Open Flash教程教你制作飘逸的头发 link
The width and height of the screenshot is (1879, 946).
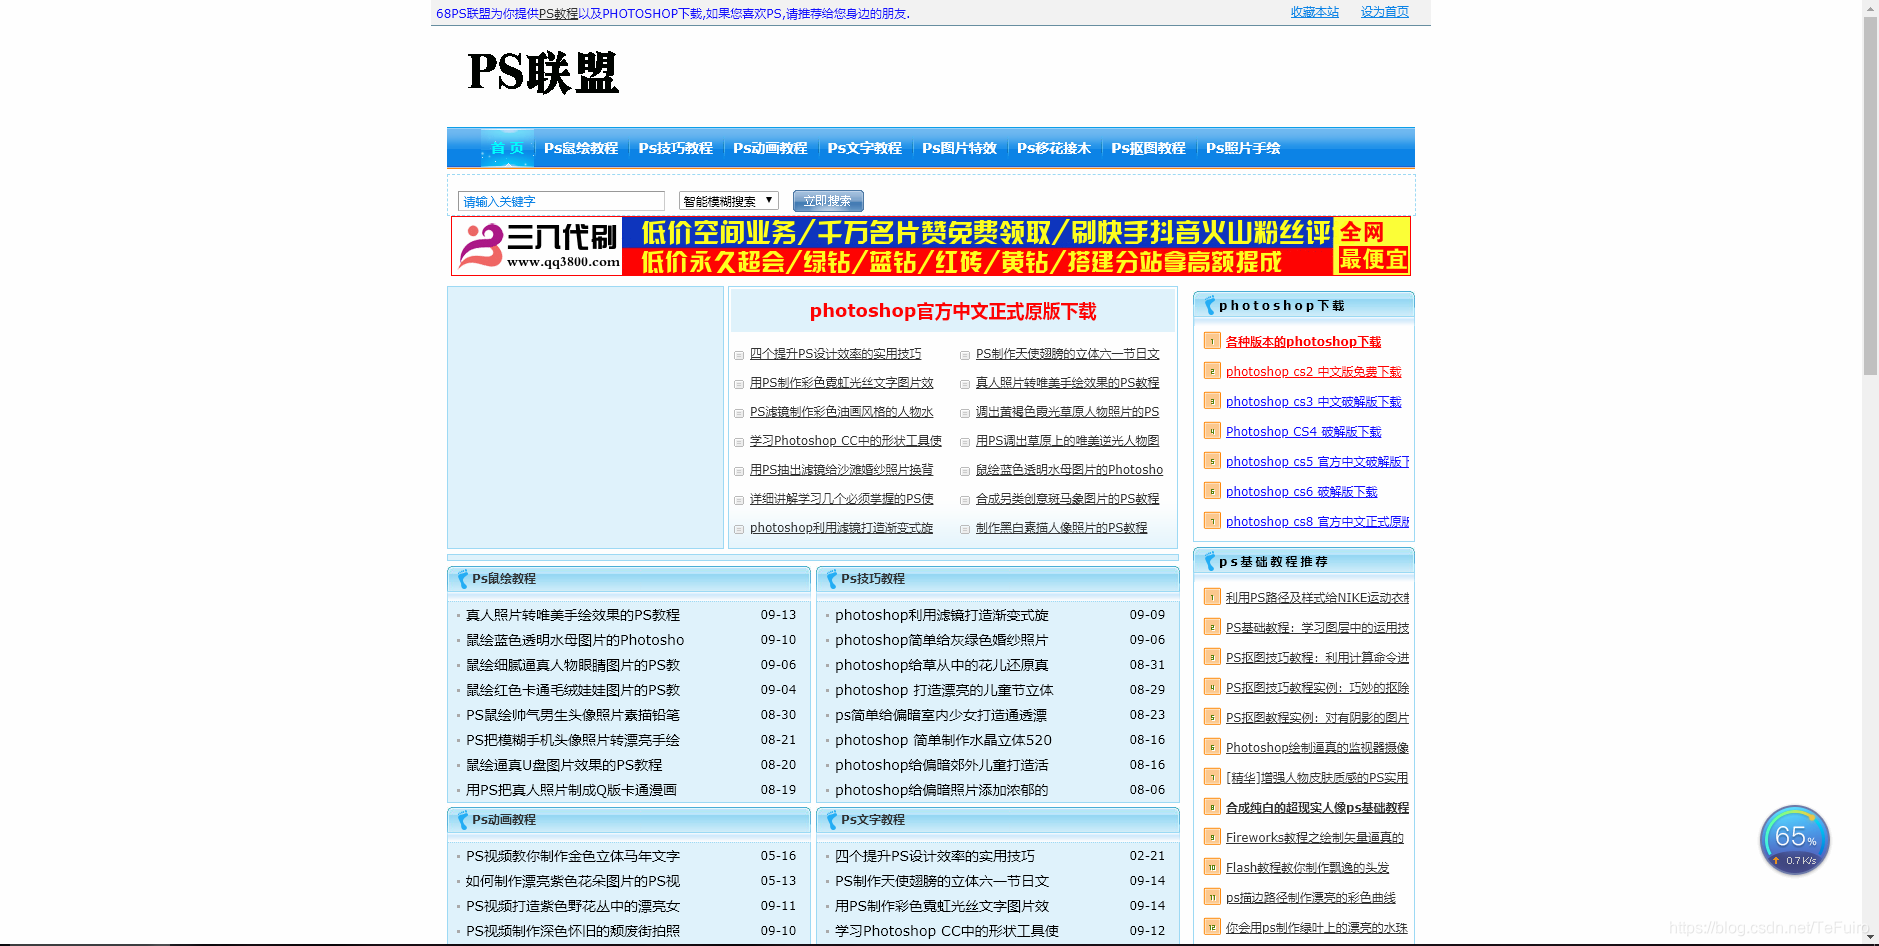pos(1307,867)
